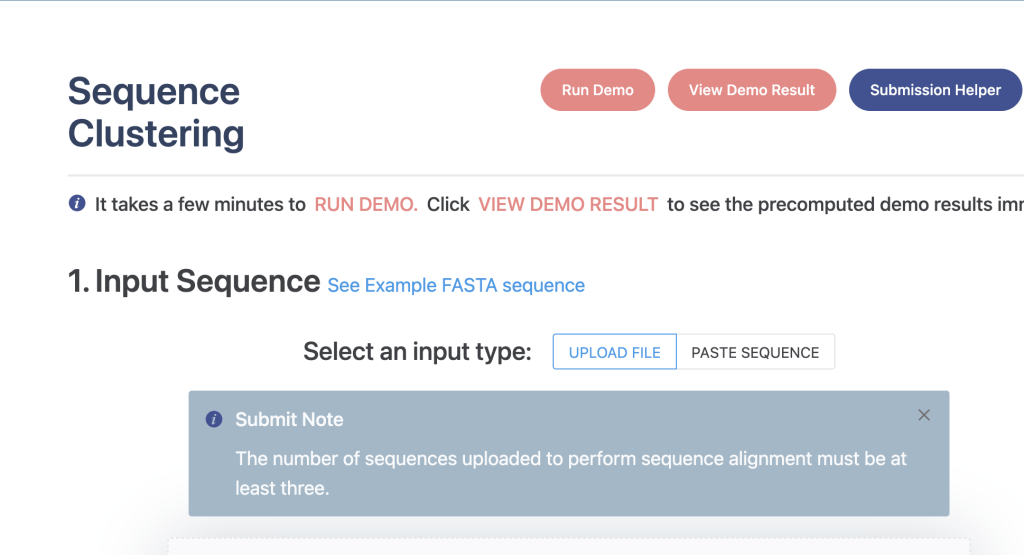Open the View Demo Result button
Screen dimensions: 1024x555
click(752, 90)
